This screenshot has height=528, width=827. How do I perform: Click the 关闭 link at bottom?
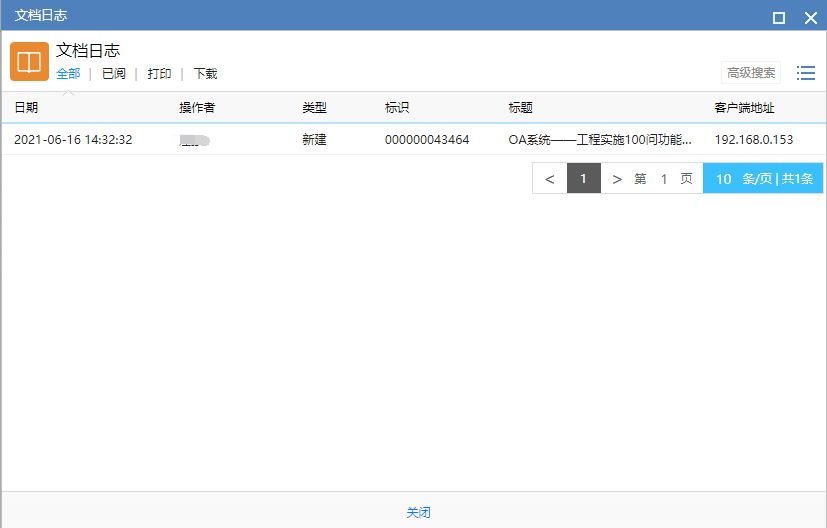point(418,512)
